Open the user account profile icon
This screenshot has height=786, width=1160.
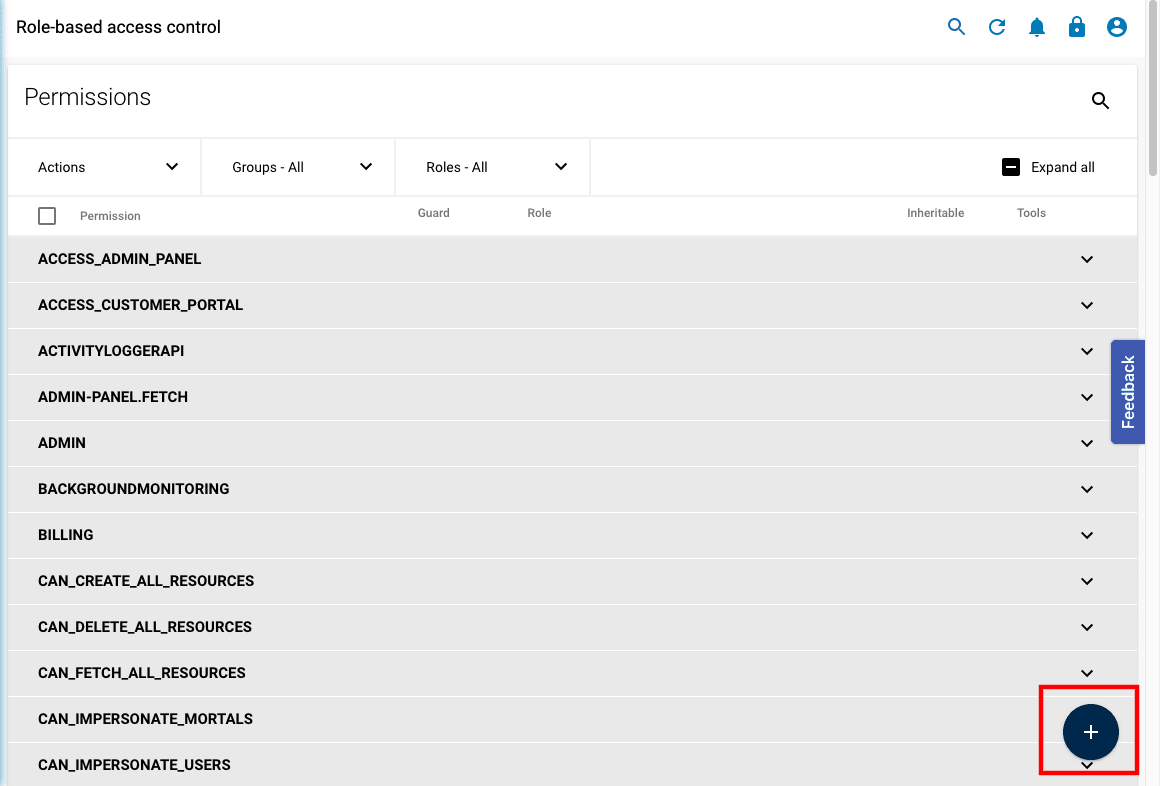[x=1116, y=27]
